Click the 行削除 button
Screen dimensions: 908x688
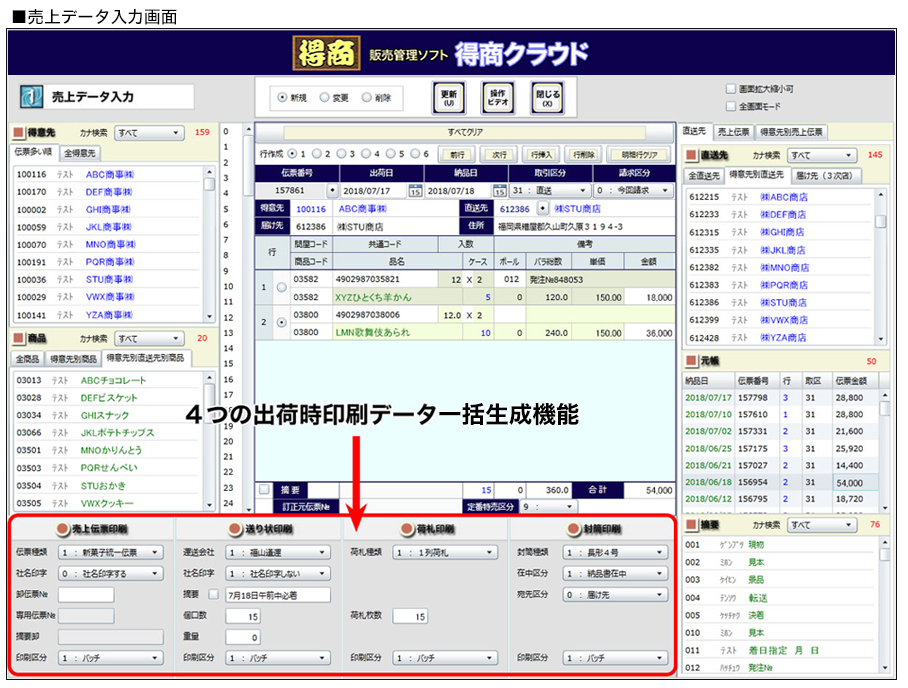pos(583,155)
